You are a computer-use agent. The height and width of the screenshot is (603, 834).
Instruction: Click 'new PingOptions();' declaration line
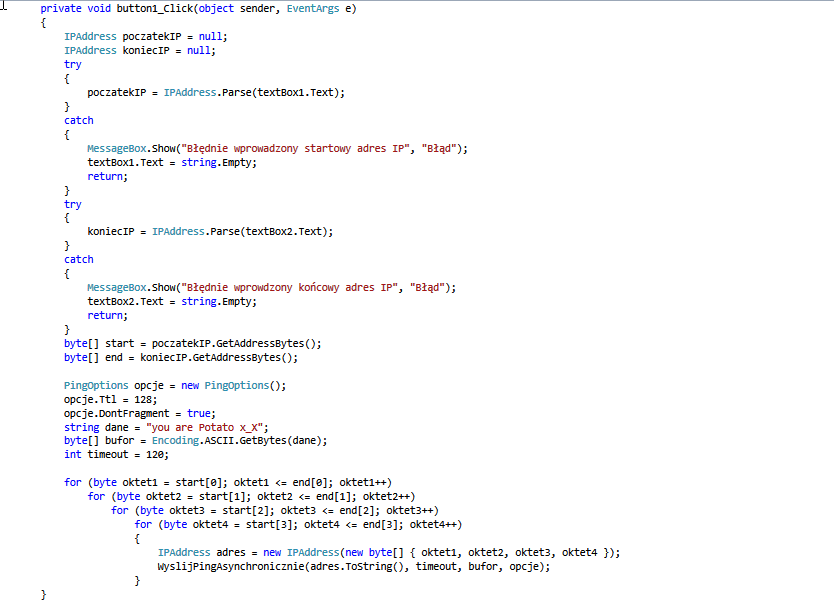click(175, 386)
